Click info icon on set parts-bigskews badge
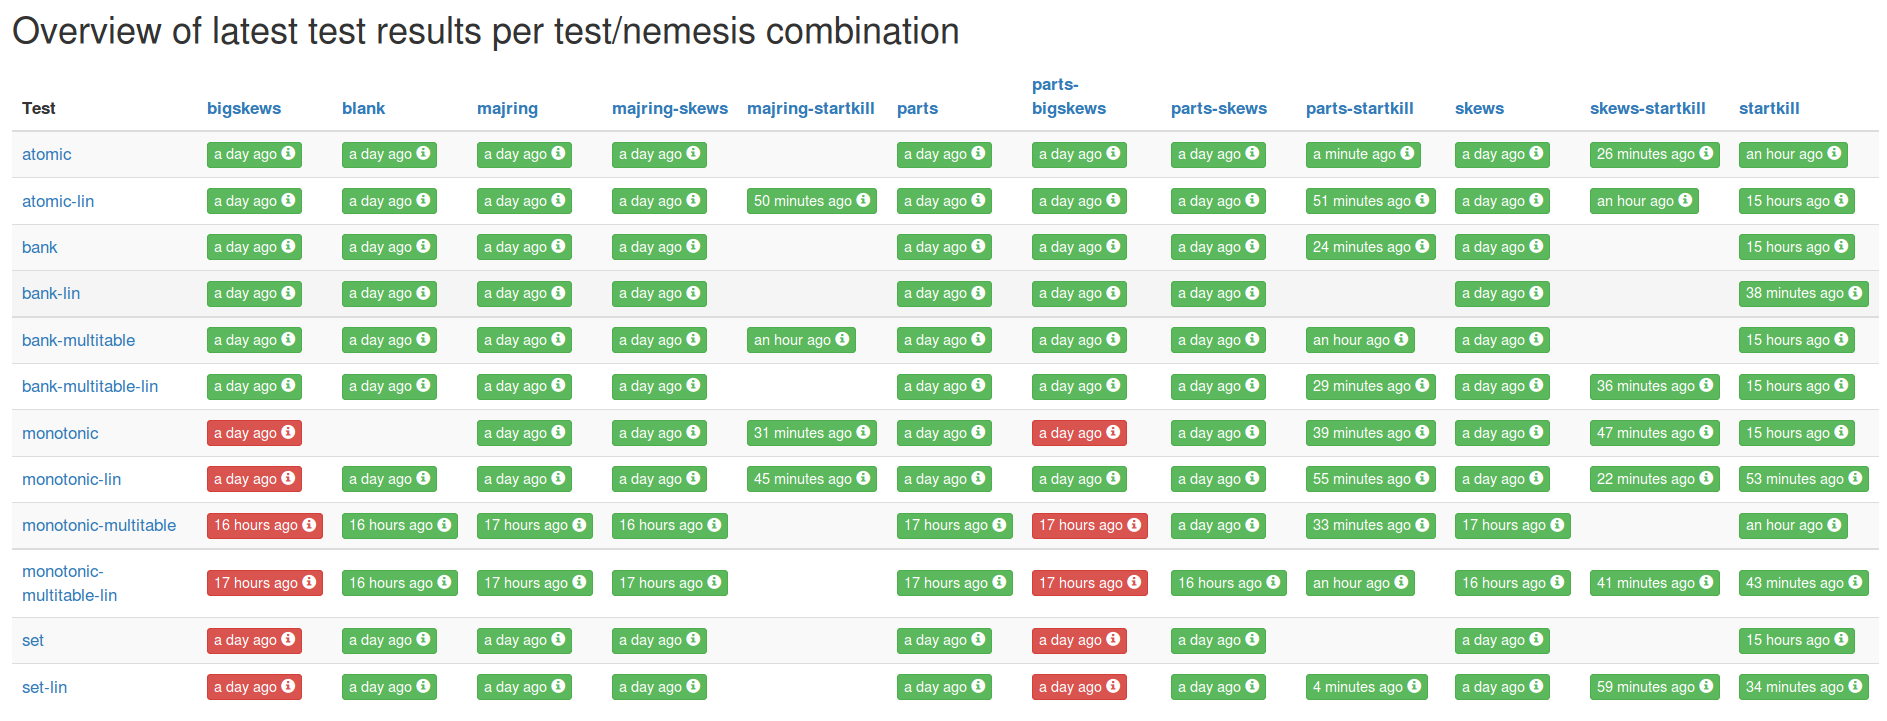1887x721 pixels. [x=1114, y=640]
